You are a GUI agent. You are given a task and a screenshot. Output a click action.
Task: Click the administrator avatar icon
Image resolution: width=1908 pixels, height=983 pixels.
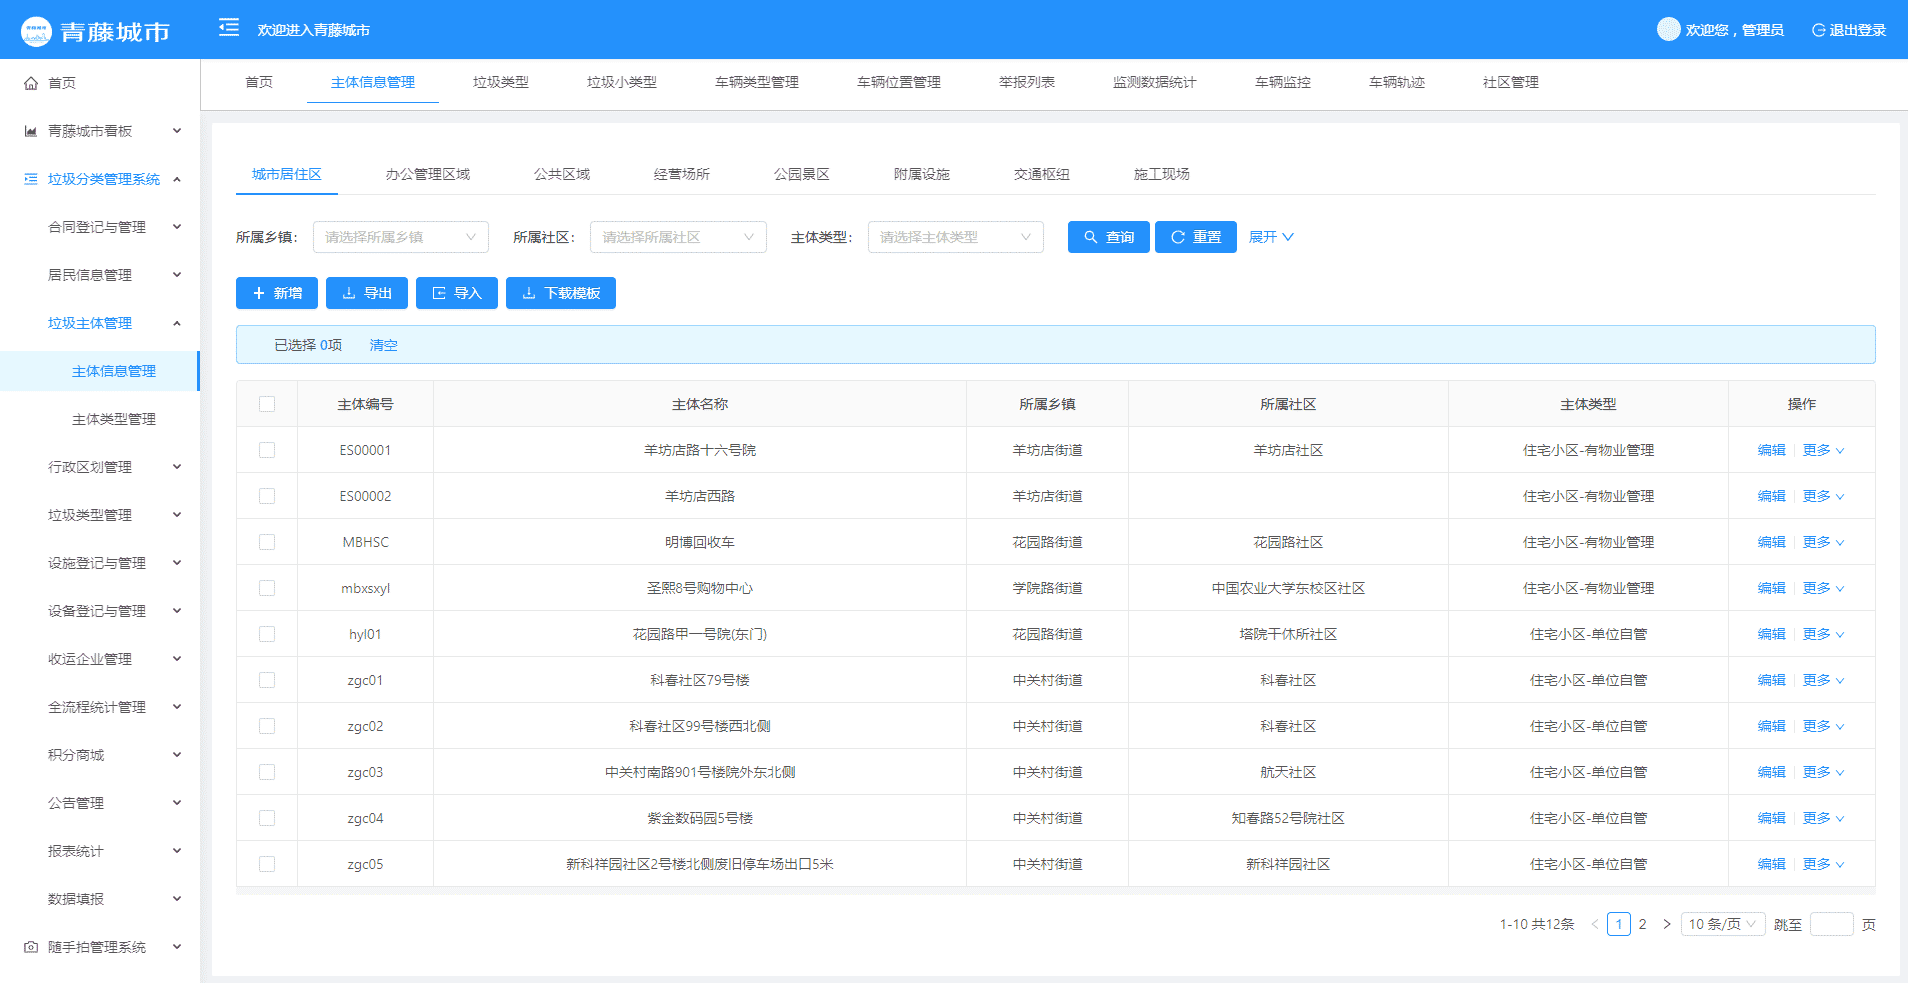1668,29
